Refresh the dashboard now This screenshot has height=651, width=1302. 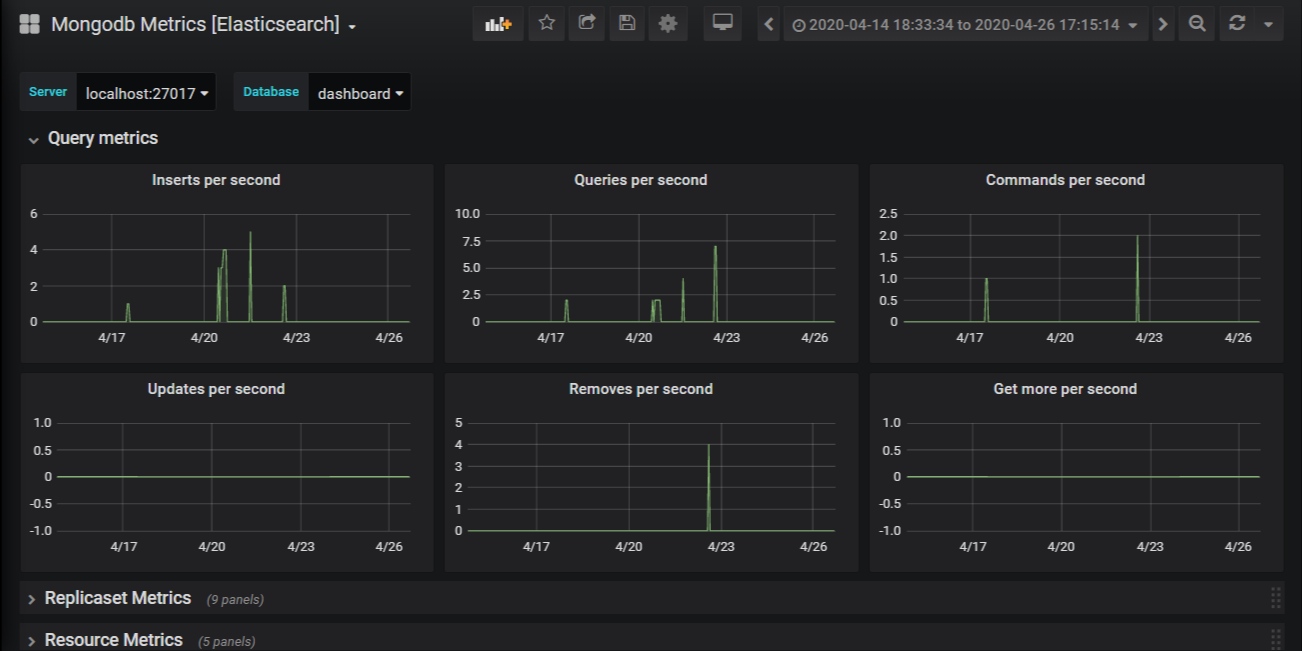[x=1237, y=24]
